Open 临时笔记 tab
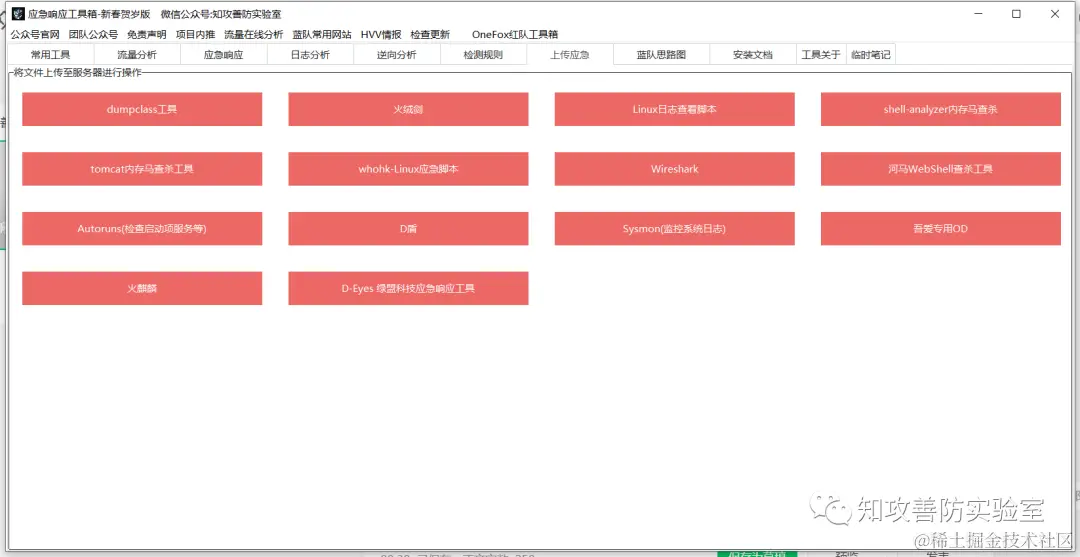 [x=871, y=55]
